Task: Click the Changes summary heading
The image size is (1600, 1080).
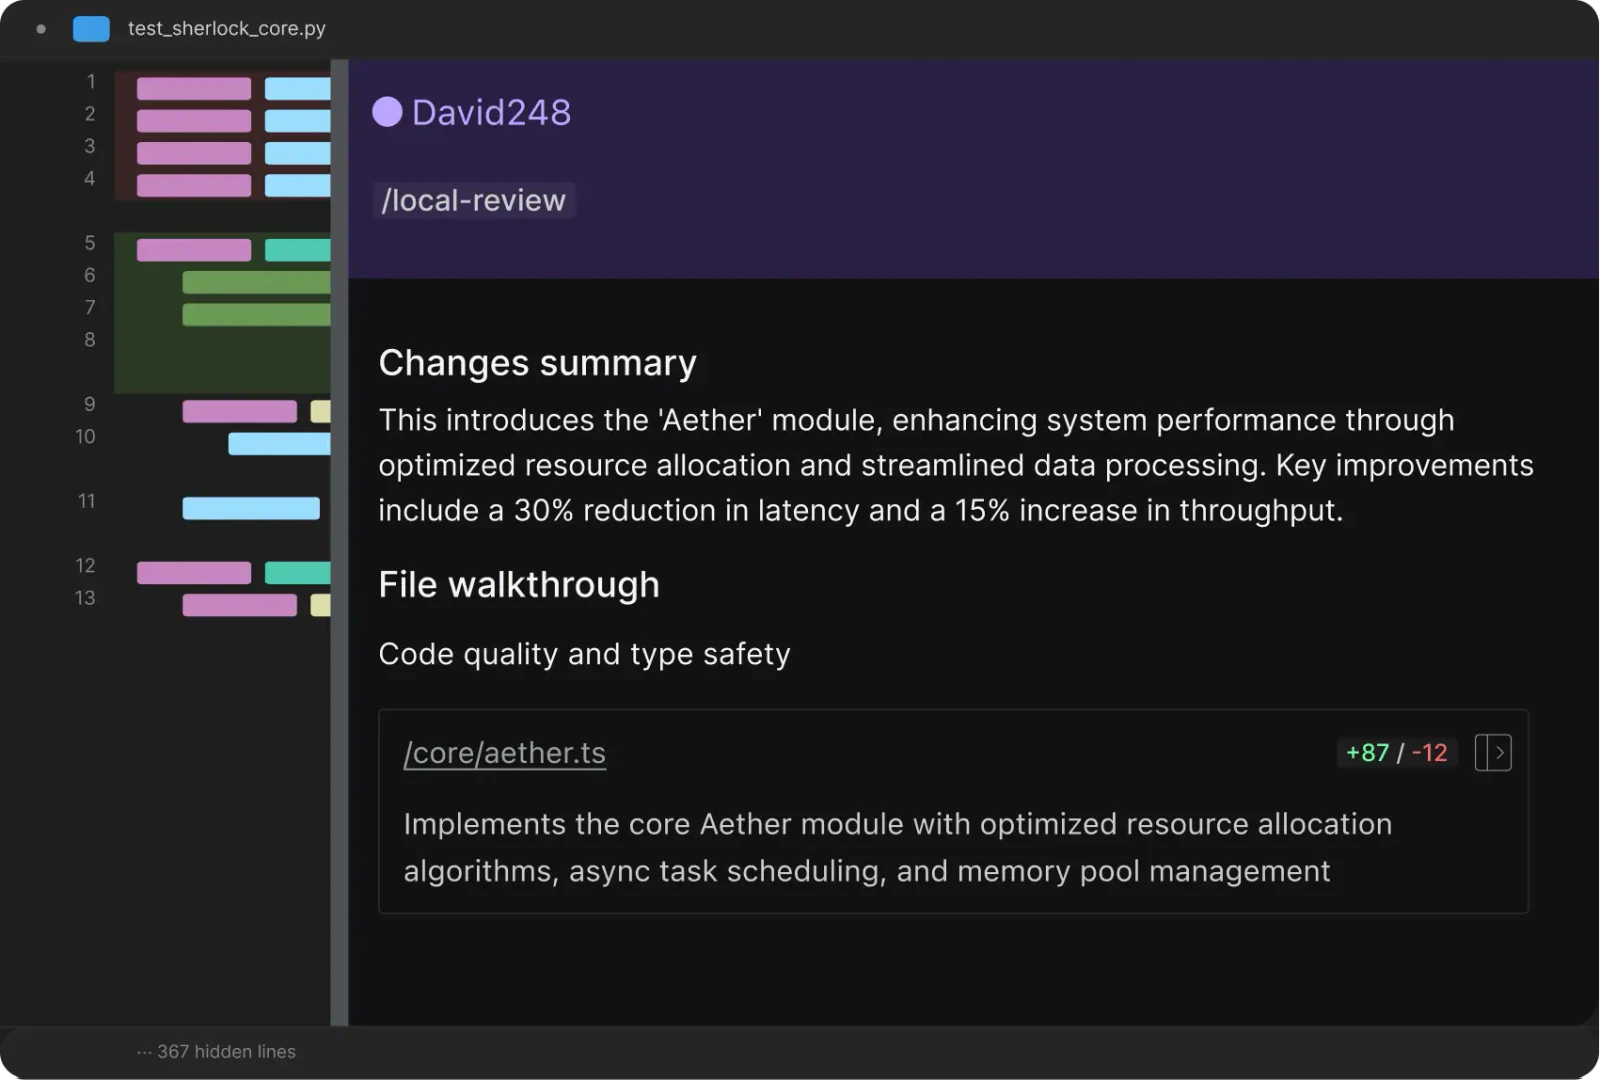Action: coord(537,363)
